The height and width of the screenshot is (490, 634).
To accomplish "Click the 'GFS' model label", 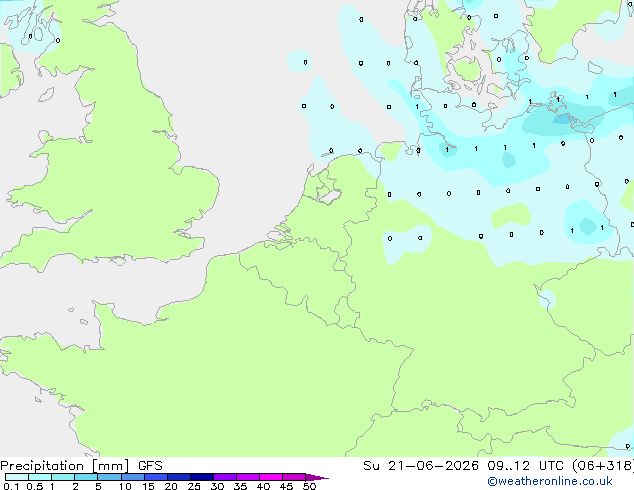I will coord(150,466).
